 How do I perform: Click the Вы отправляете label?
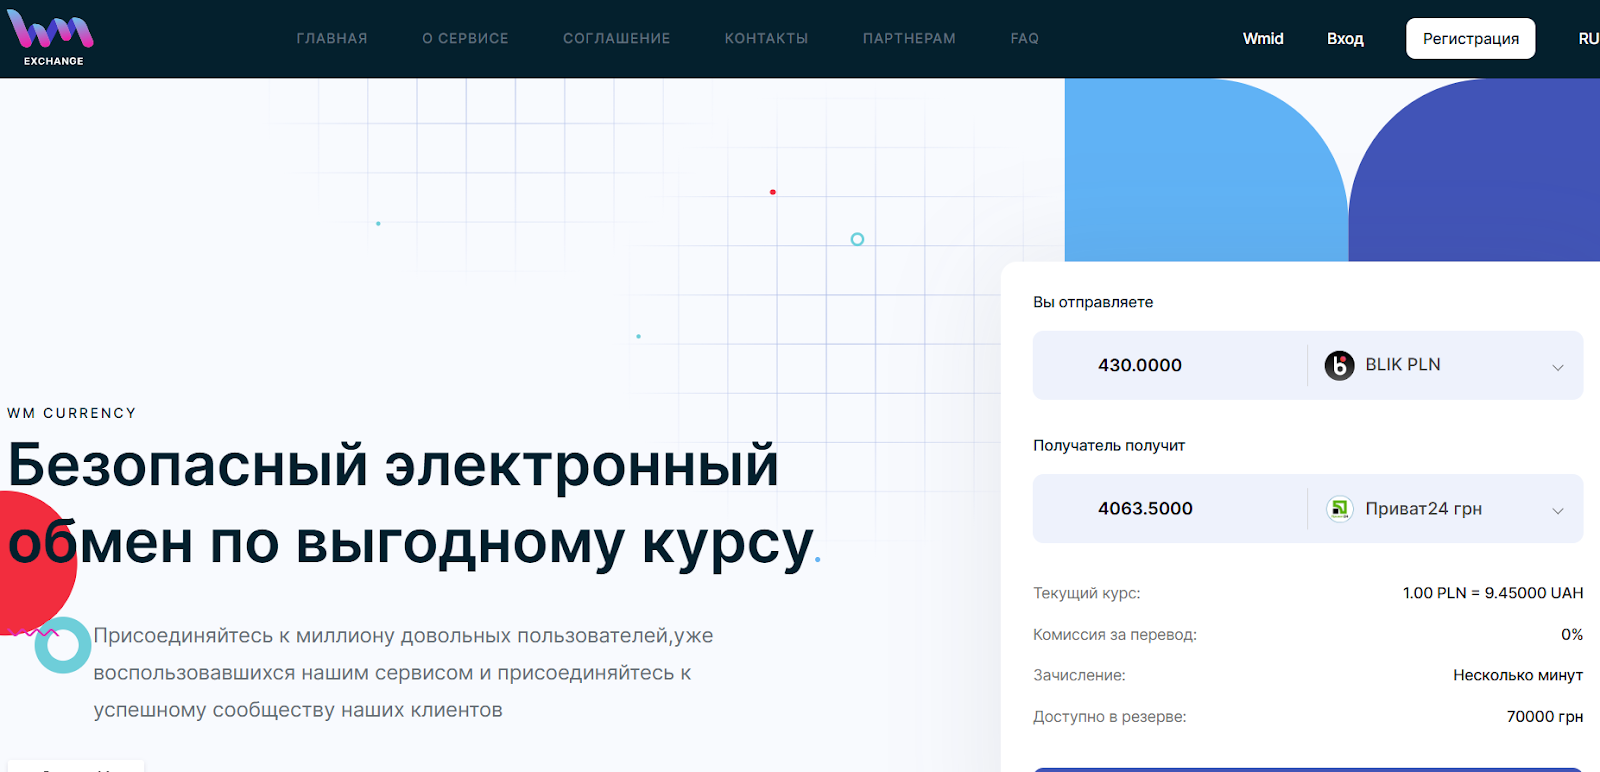click(x=1093, y=302)
